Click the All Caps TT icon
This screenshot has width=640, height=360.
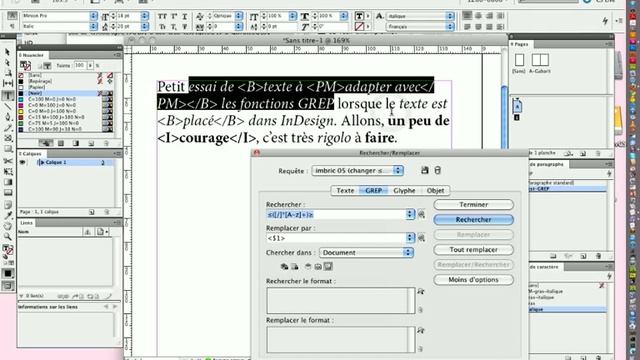162,16
